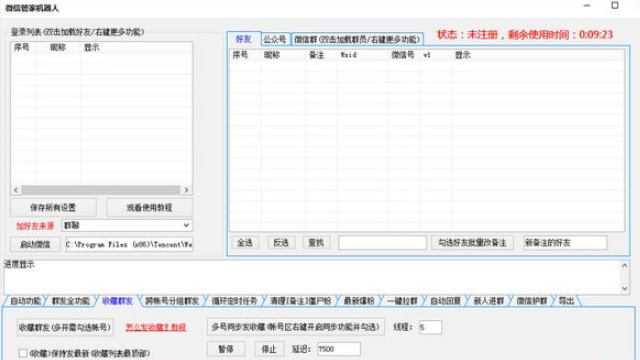The width and height of the screenshot is (640, 360).
Task: Click the up arrow in 进度显示 scrollbar
Action: pos(624,266)
